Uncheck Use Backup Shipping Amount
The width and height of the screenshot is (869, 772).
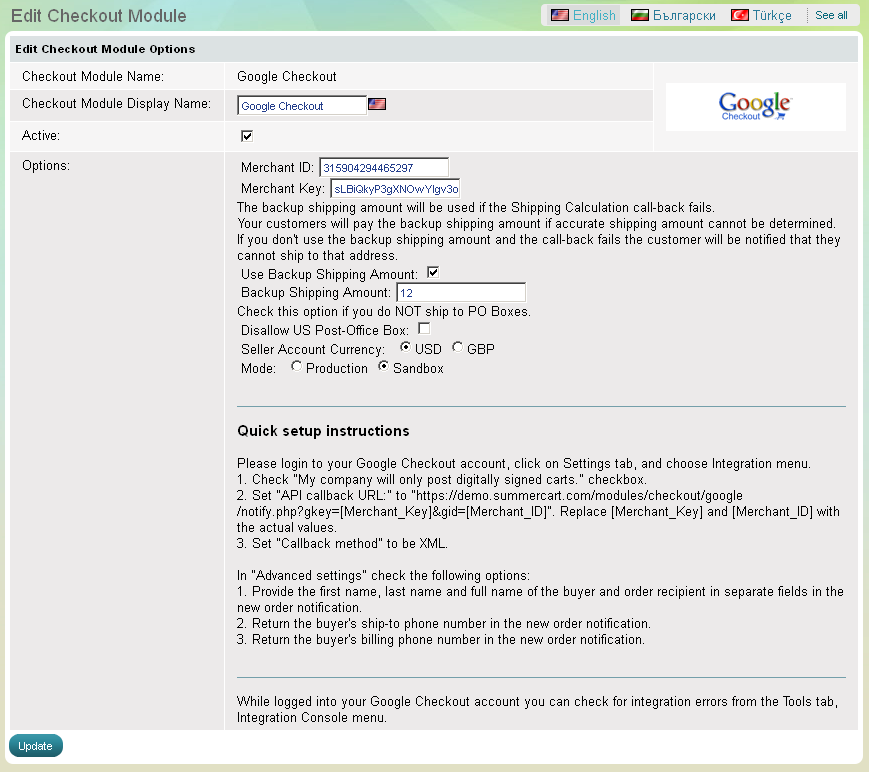(433, 272)
